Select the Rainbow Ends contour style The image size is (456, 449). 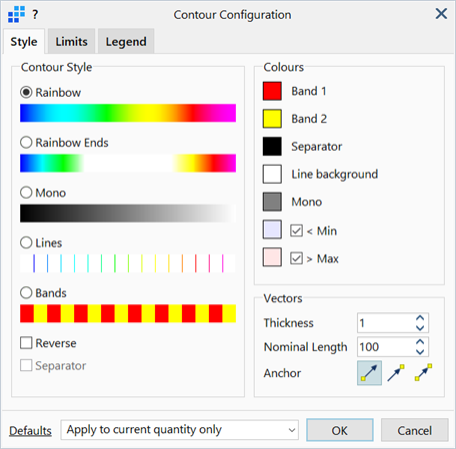[26, 143]
